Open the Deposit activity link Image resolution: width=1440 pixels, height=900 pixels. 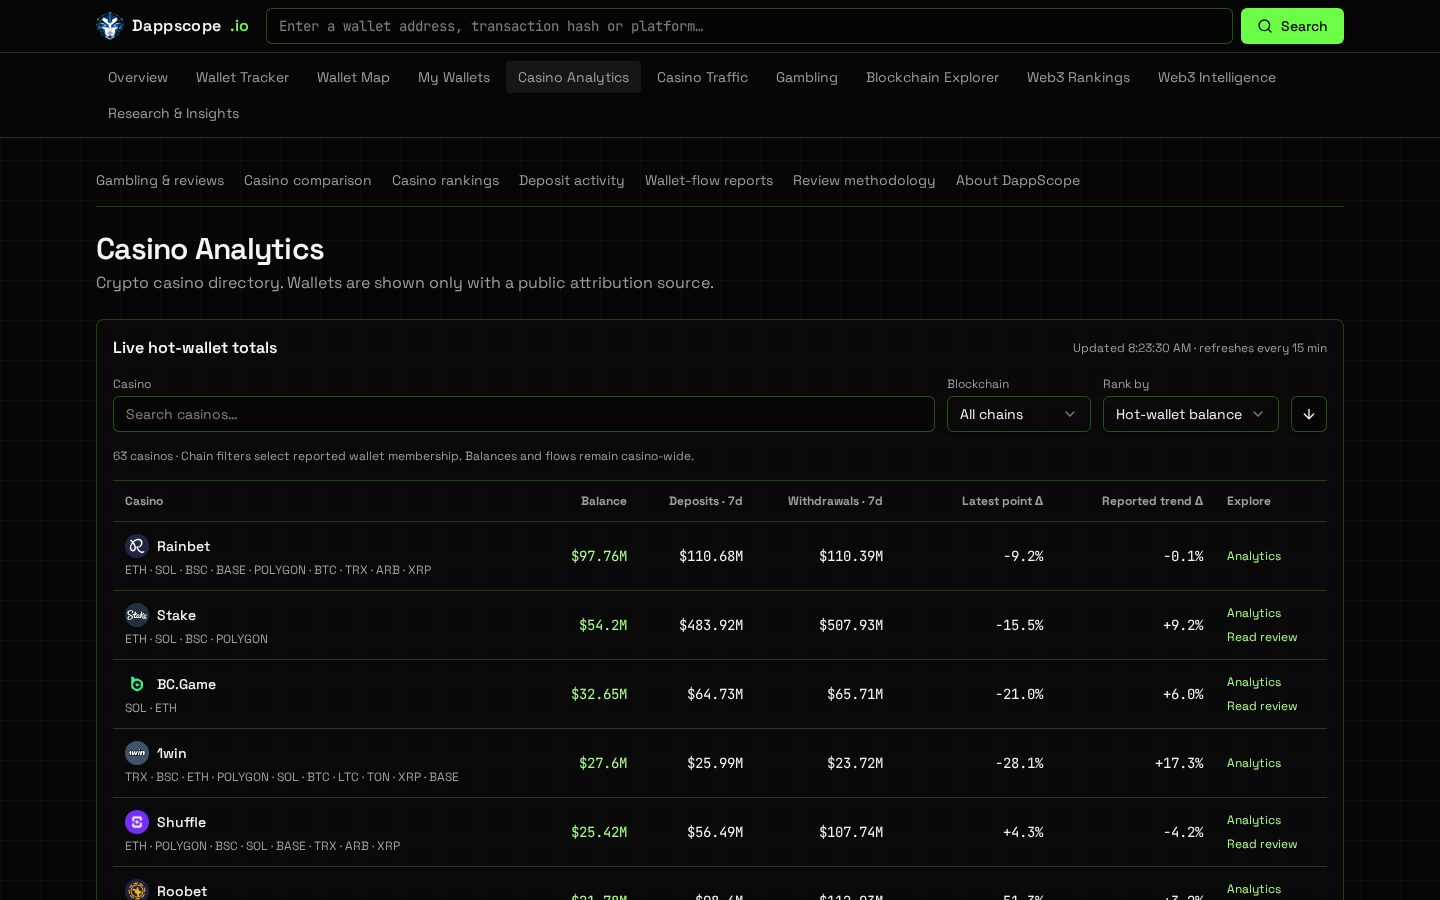[x=571, y=180]
